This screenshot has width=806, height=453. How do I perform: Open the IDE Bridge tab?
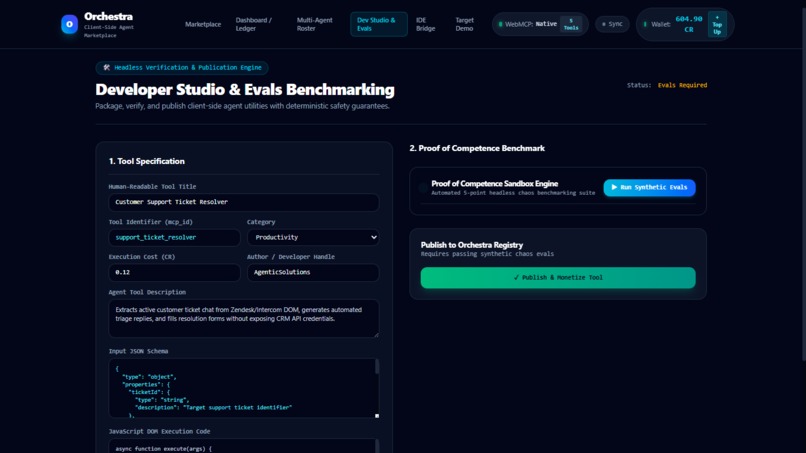click(x=426, y=24)
